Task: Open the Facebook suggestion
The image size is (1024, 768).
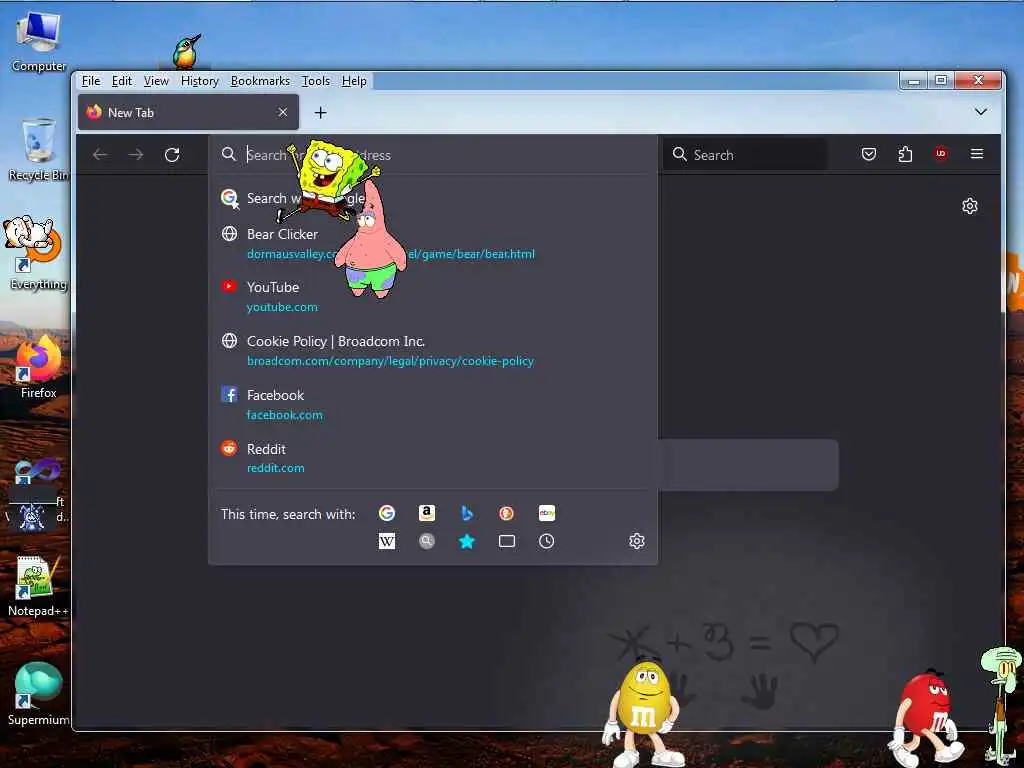Action: (x=433, y=404)
